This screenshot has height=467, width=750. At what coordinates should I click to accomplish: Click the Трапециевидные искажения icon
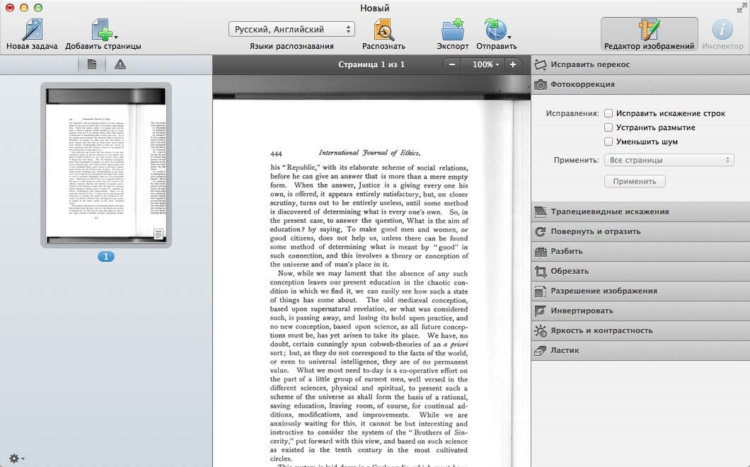540,211
